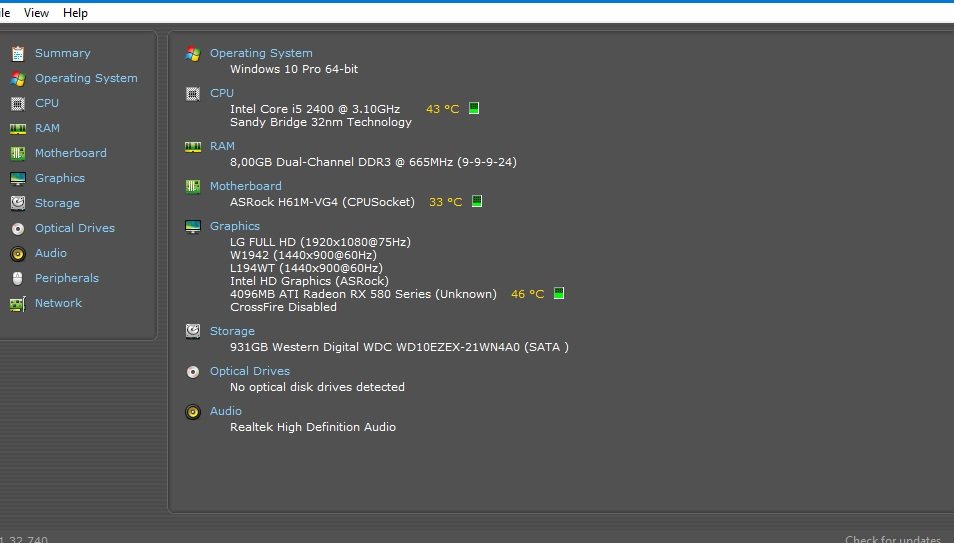
Task: Click the RAM stick icon in sidebar
Action: (x=18, y=128)
